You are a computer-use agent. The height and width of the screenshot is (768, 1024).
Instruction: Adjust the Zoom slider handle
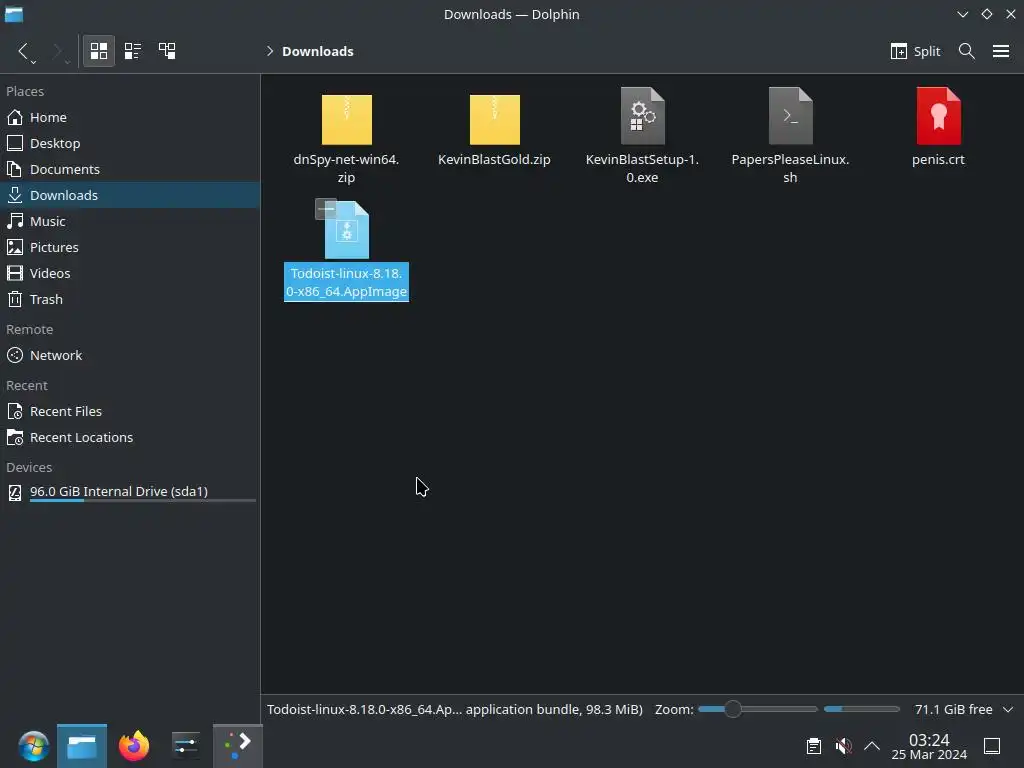[x=732, y=709]
